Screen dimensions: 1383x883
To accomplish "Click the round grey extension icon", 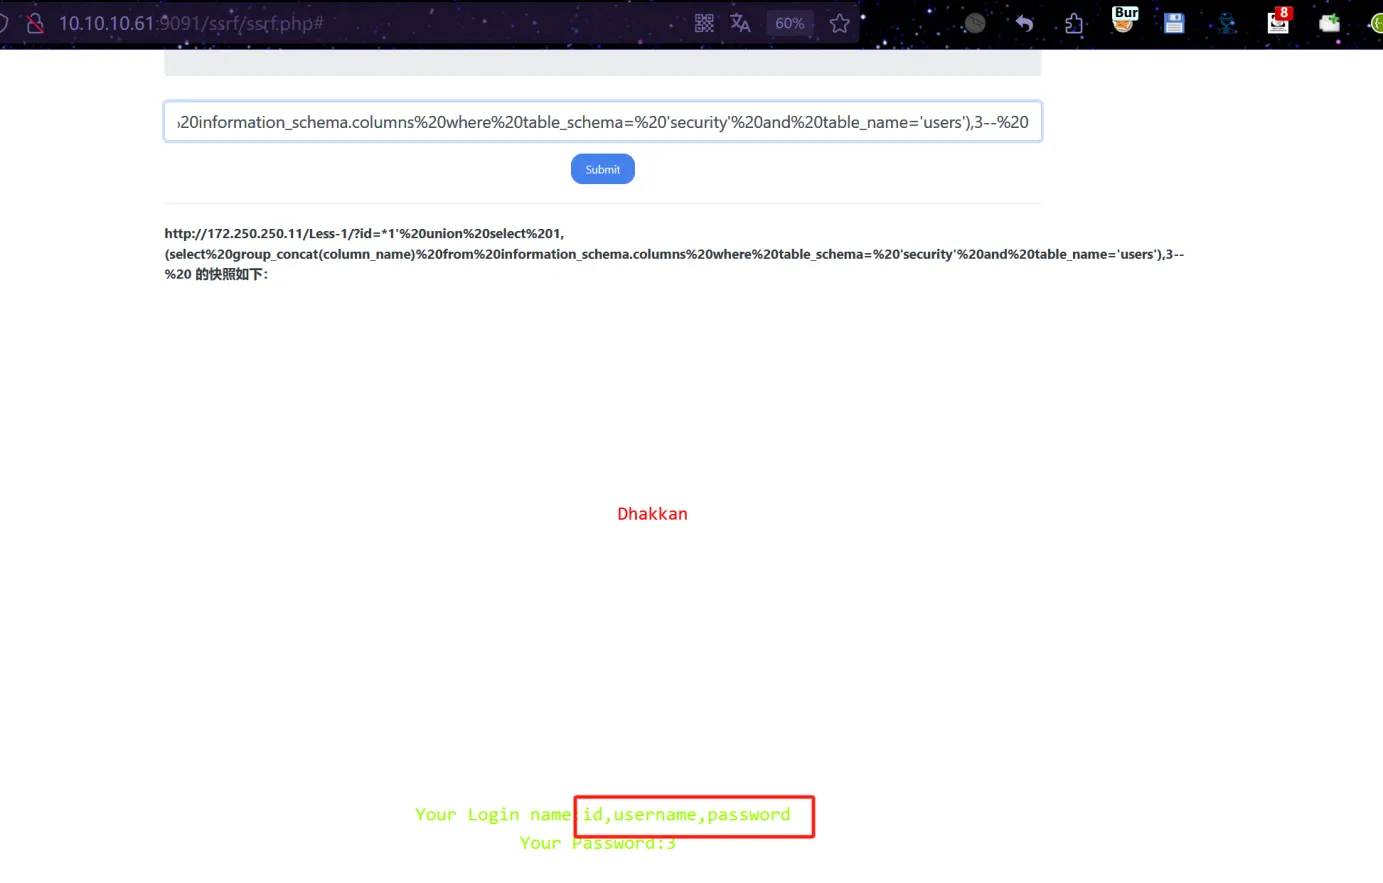I will point(975,23).
